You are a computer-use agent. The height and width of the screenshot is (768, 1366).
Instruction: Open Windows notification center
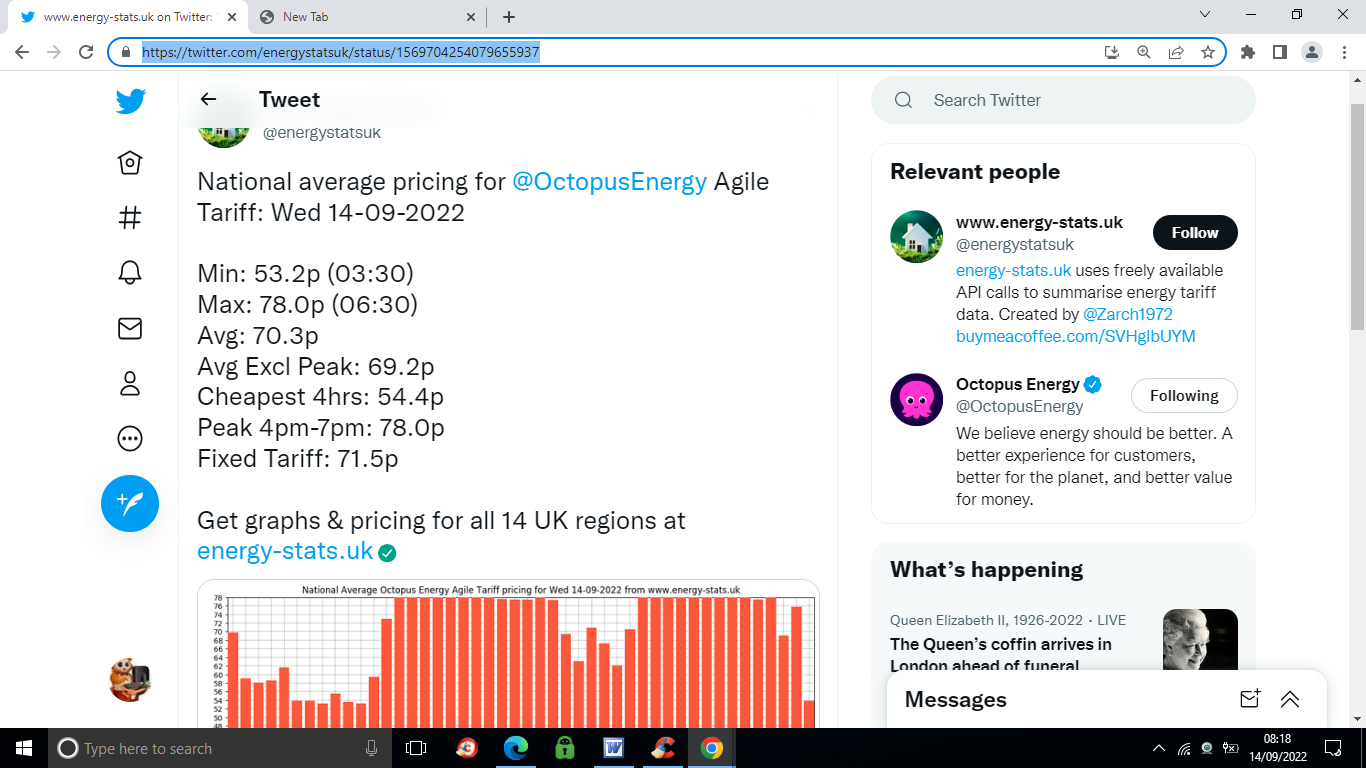(1333, 748)
